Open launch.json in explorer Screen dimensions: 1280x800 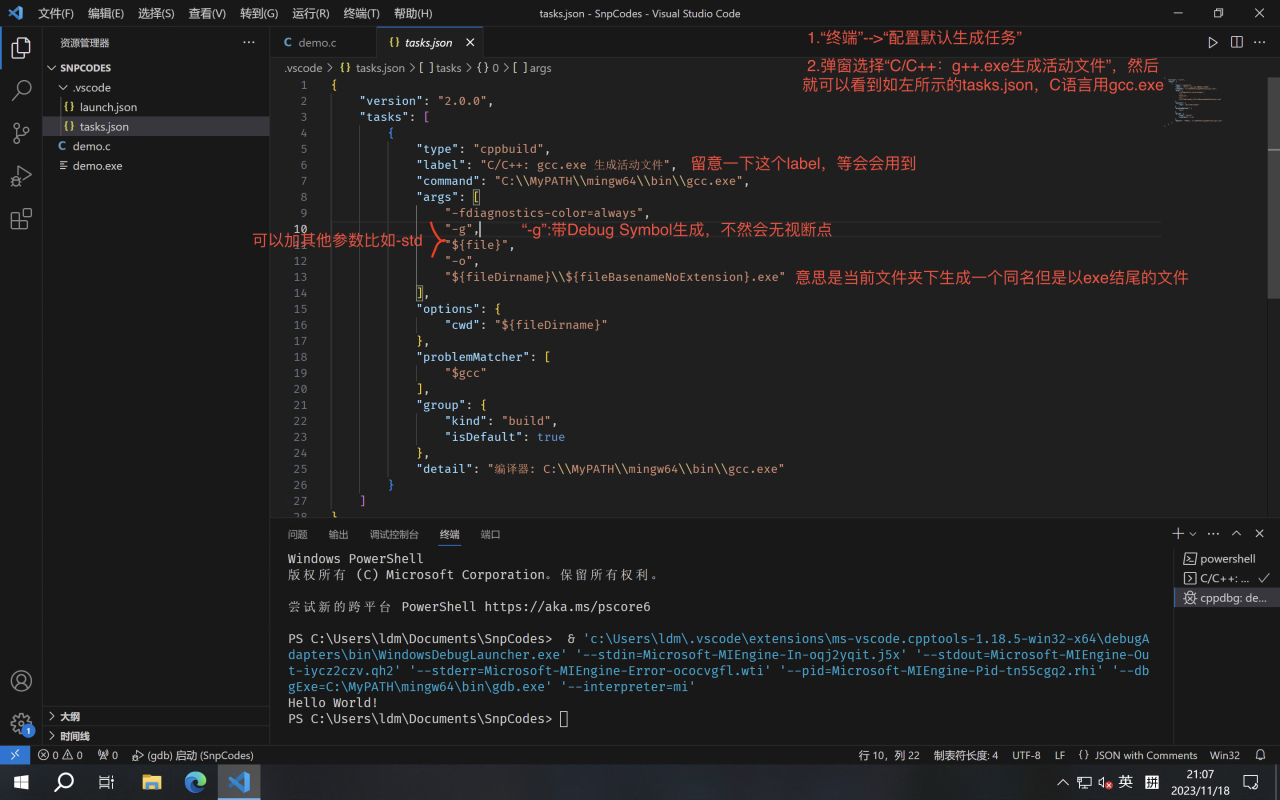[x=156, y=107]
